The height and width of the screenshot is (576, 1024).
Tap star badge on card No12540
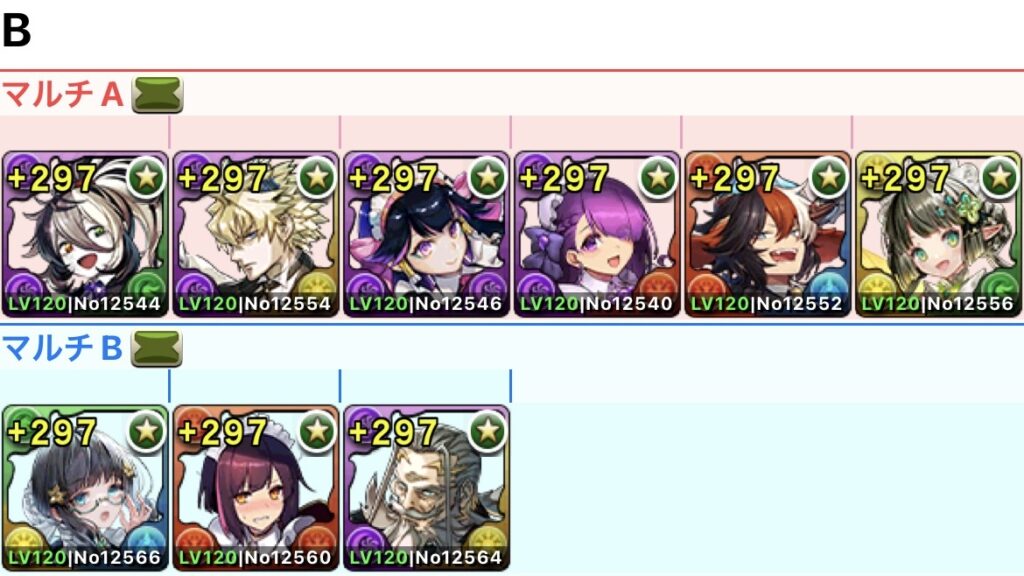pyautogui.click(x=658, y=177)
